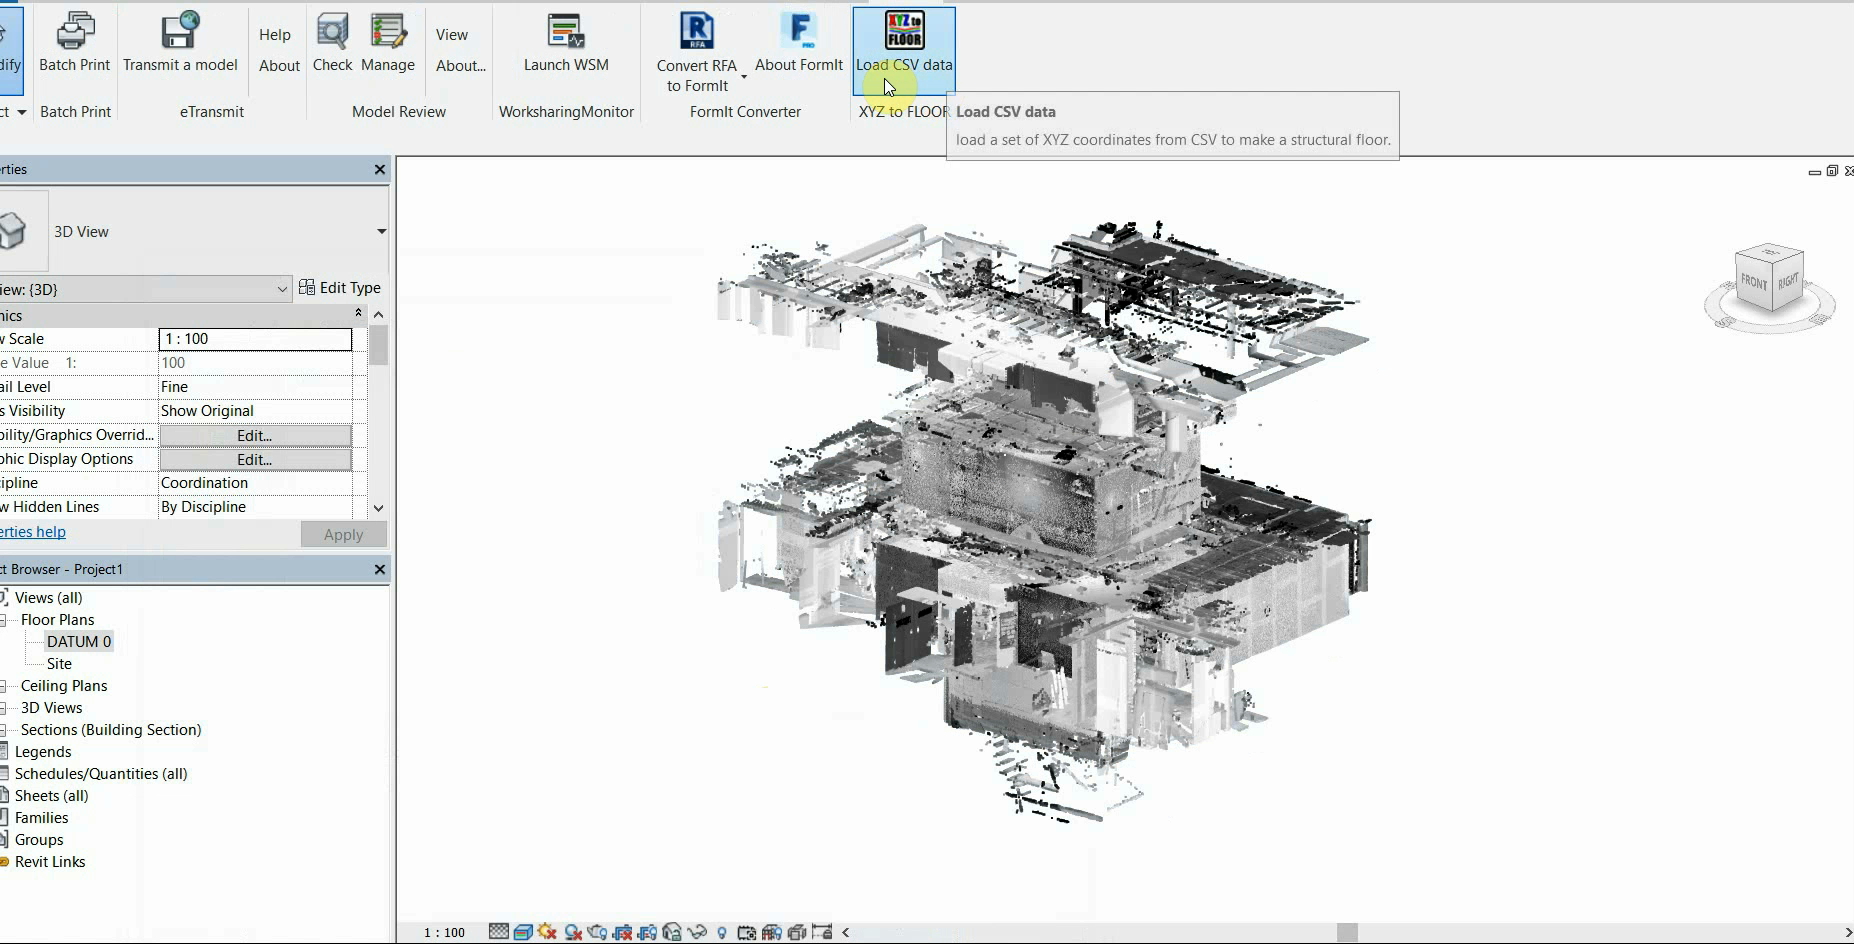Screen dimensions: 1854x944
Task: Open Edit Type dialog
Action: coord(341,287)
